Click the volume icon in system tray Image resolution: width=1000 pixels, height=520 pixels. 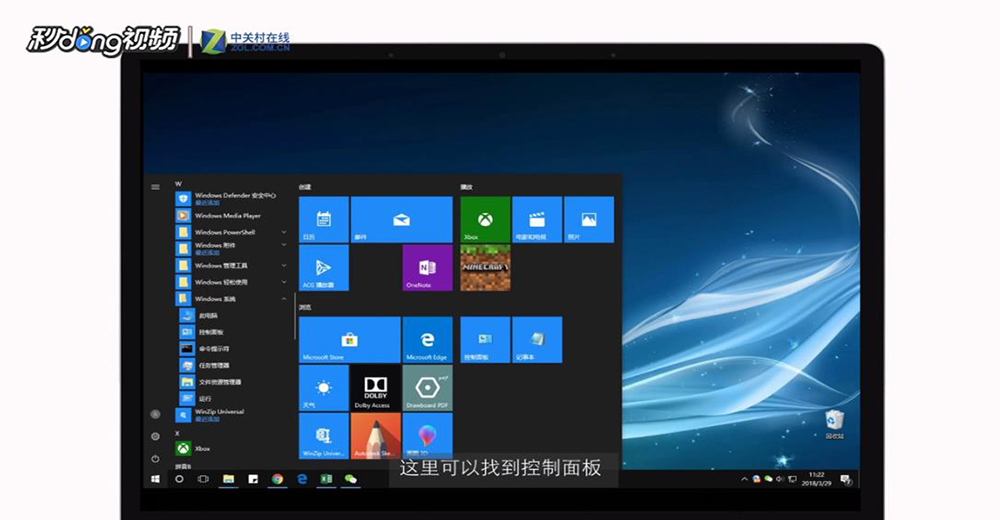779,479
